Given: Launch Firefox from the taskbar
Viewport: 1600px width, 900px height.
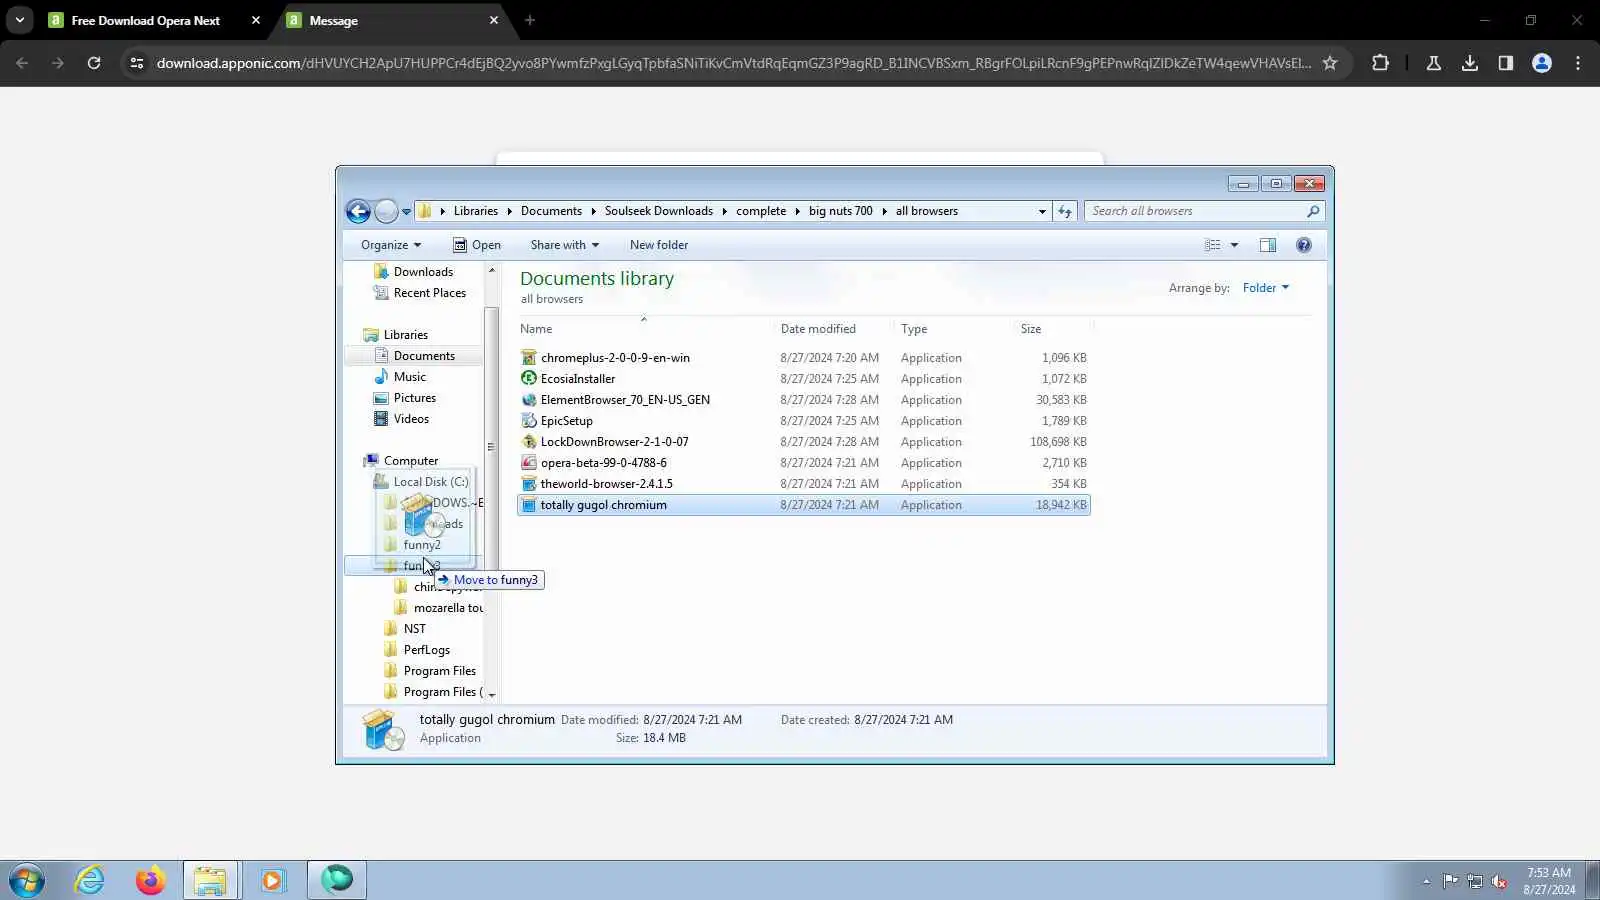Looking at the screenshot, I should [150, 880].
